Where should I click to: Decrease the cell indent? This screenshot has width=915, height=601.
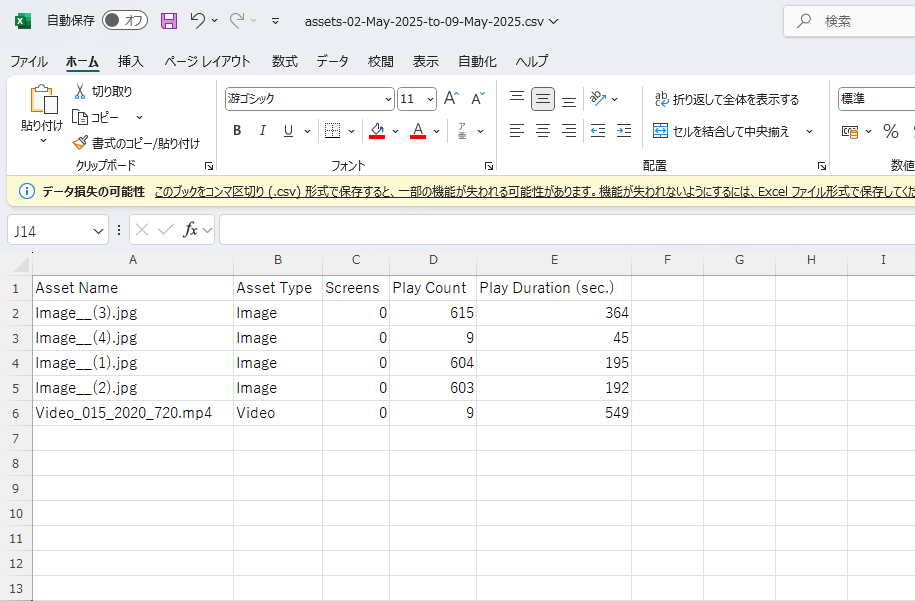coord(598,131)
